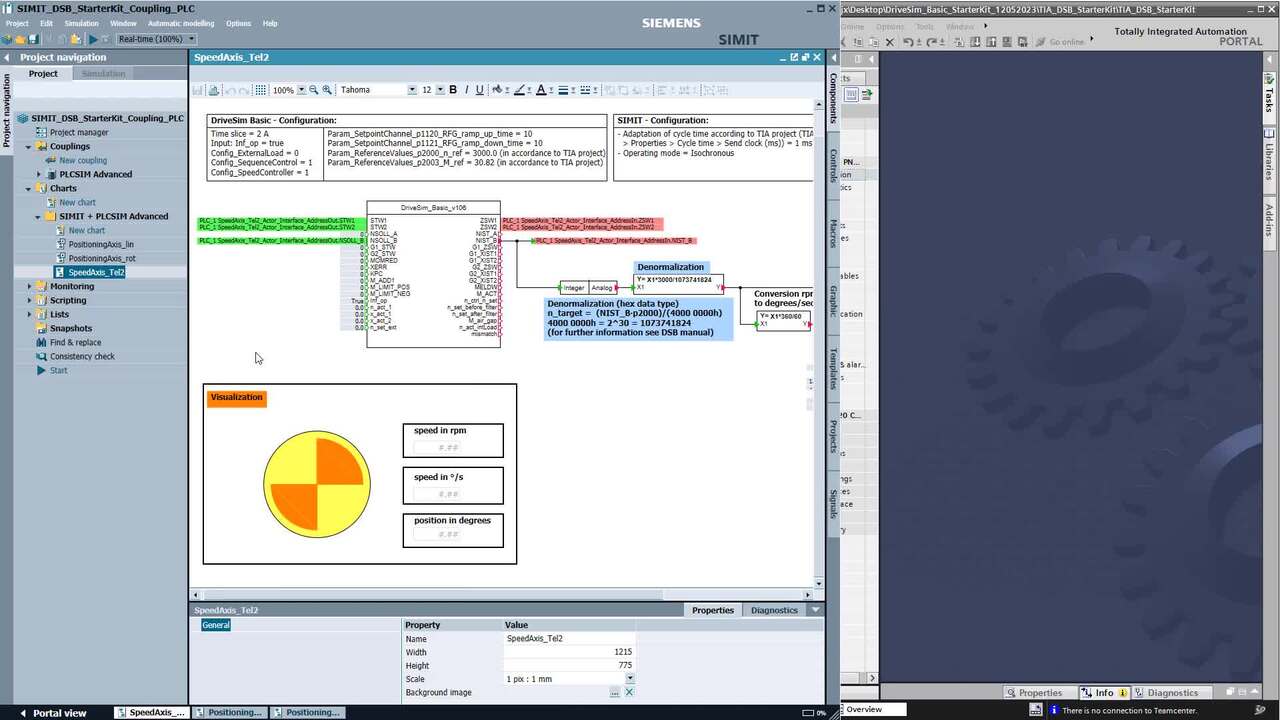Screen dimensions: 1280x720
Task: Open the Automatic modelling menu
Action: 180,23
